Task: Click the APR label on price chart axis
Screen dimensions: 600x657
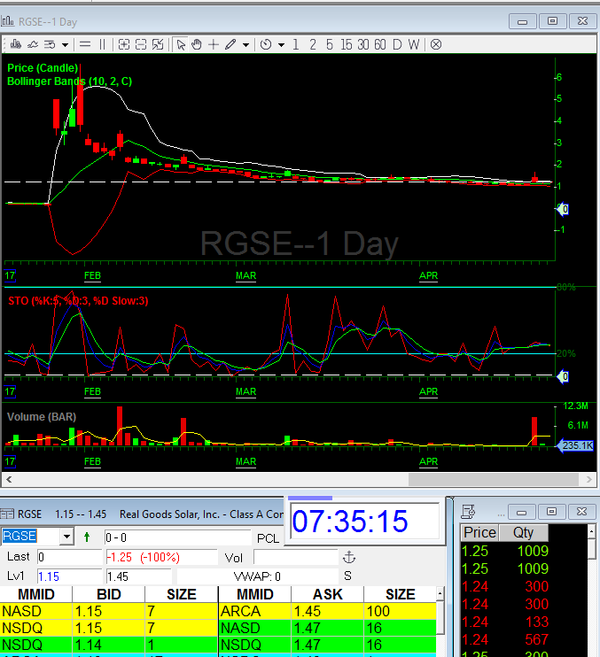Action: pyautogui.click(x=428, y=276)
